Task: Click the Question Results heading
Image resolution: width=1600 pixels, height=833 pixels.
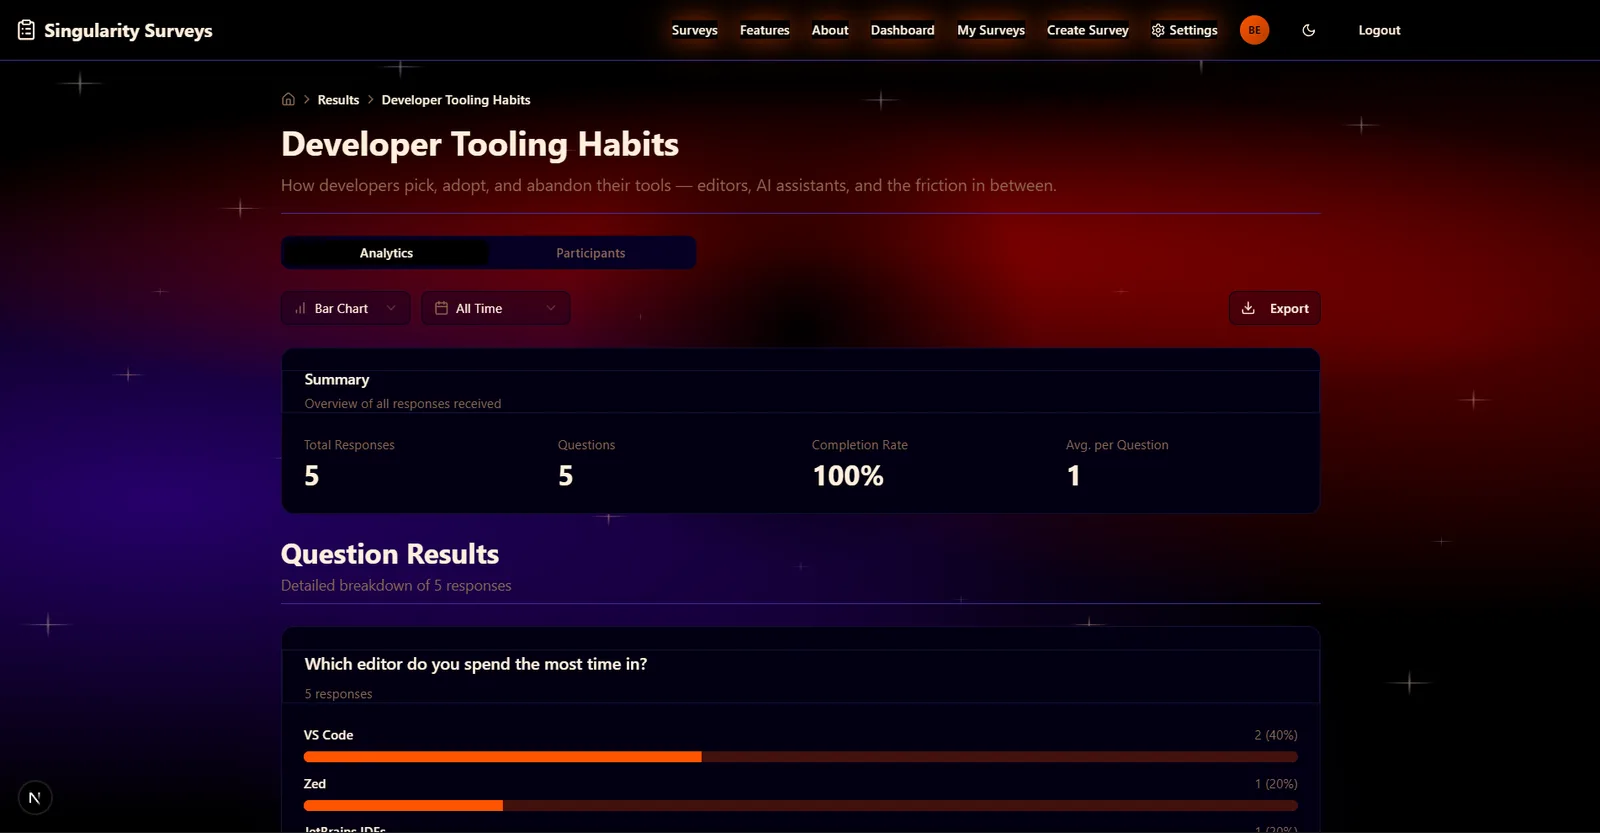Action: click(390, 554)
